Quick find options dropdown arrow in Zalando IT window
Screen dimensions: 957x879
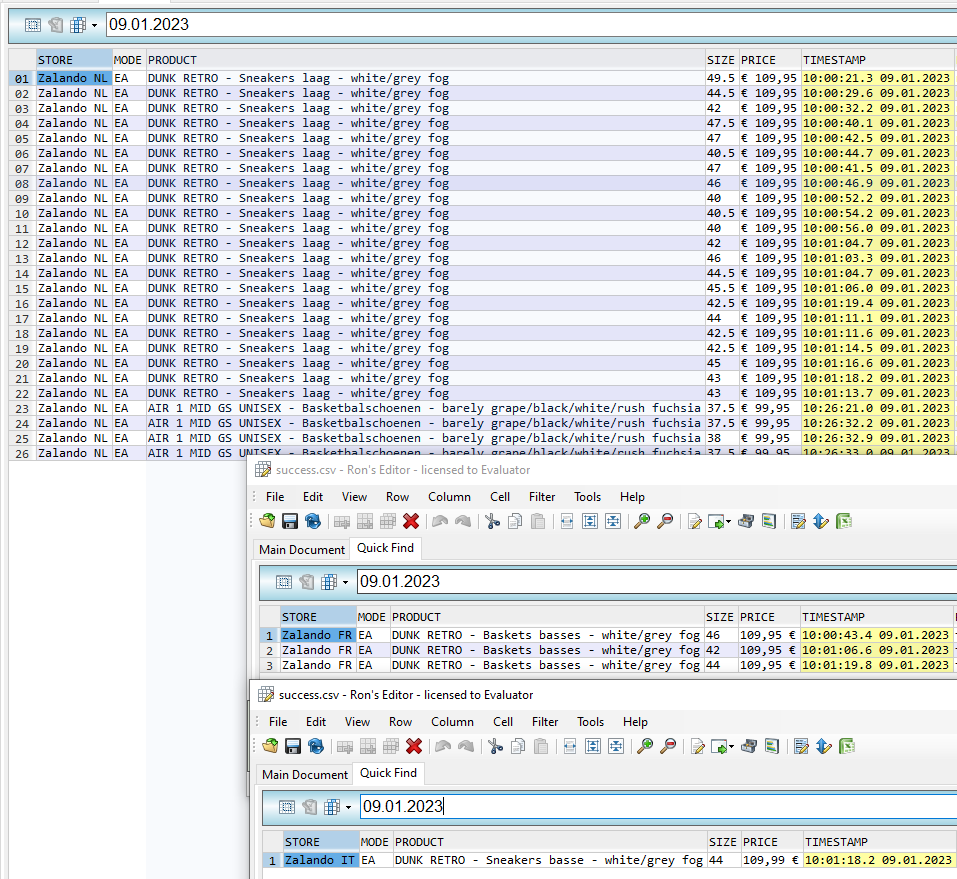pos(348,807)
